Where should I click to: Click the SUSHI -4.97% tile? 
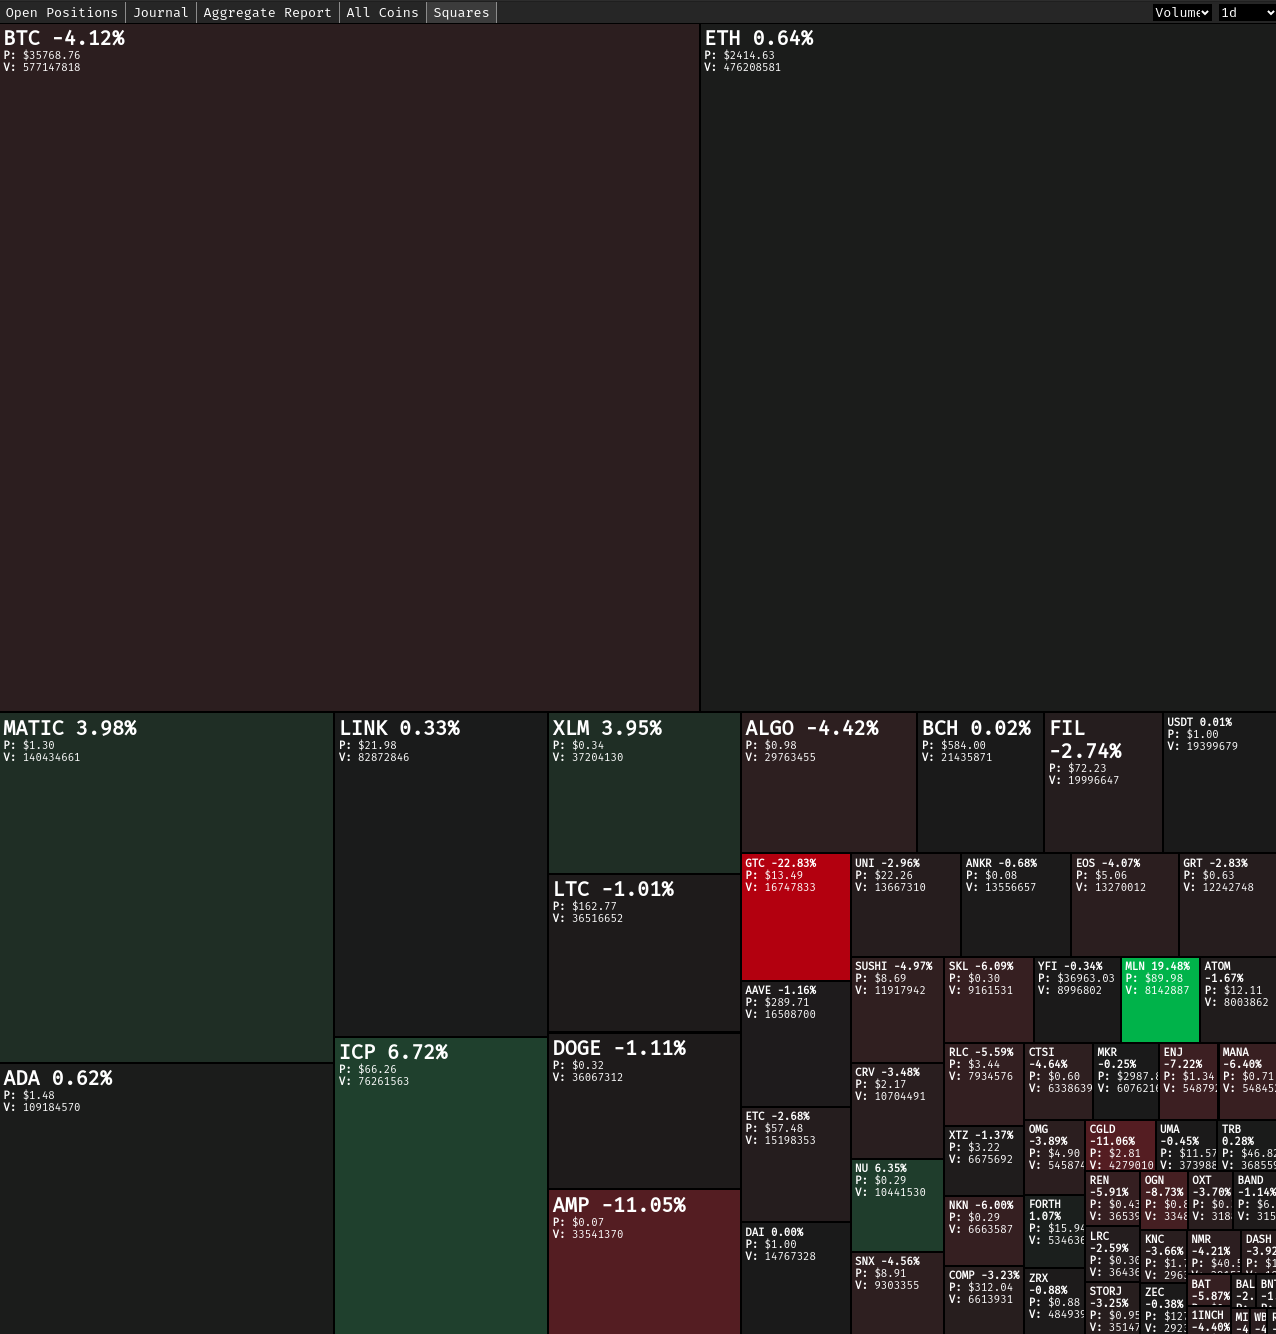(897, 1010)
